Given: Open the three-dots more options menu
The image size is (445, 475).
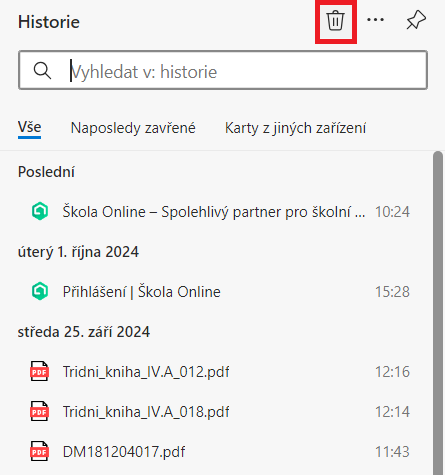Looking at the screenshot, I should pyautogui.click(x=375, y=20).
